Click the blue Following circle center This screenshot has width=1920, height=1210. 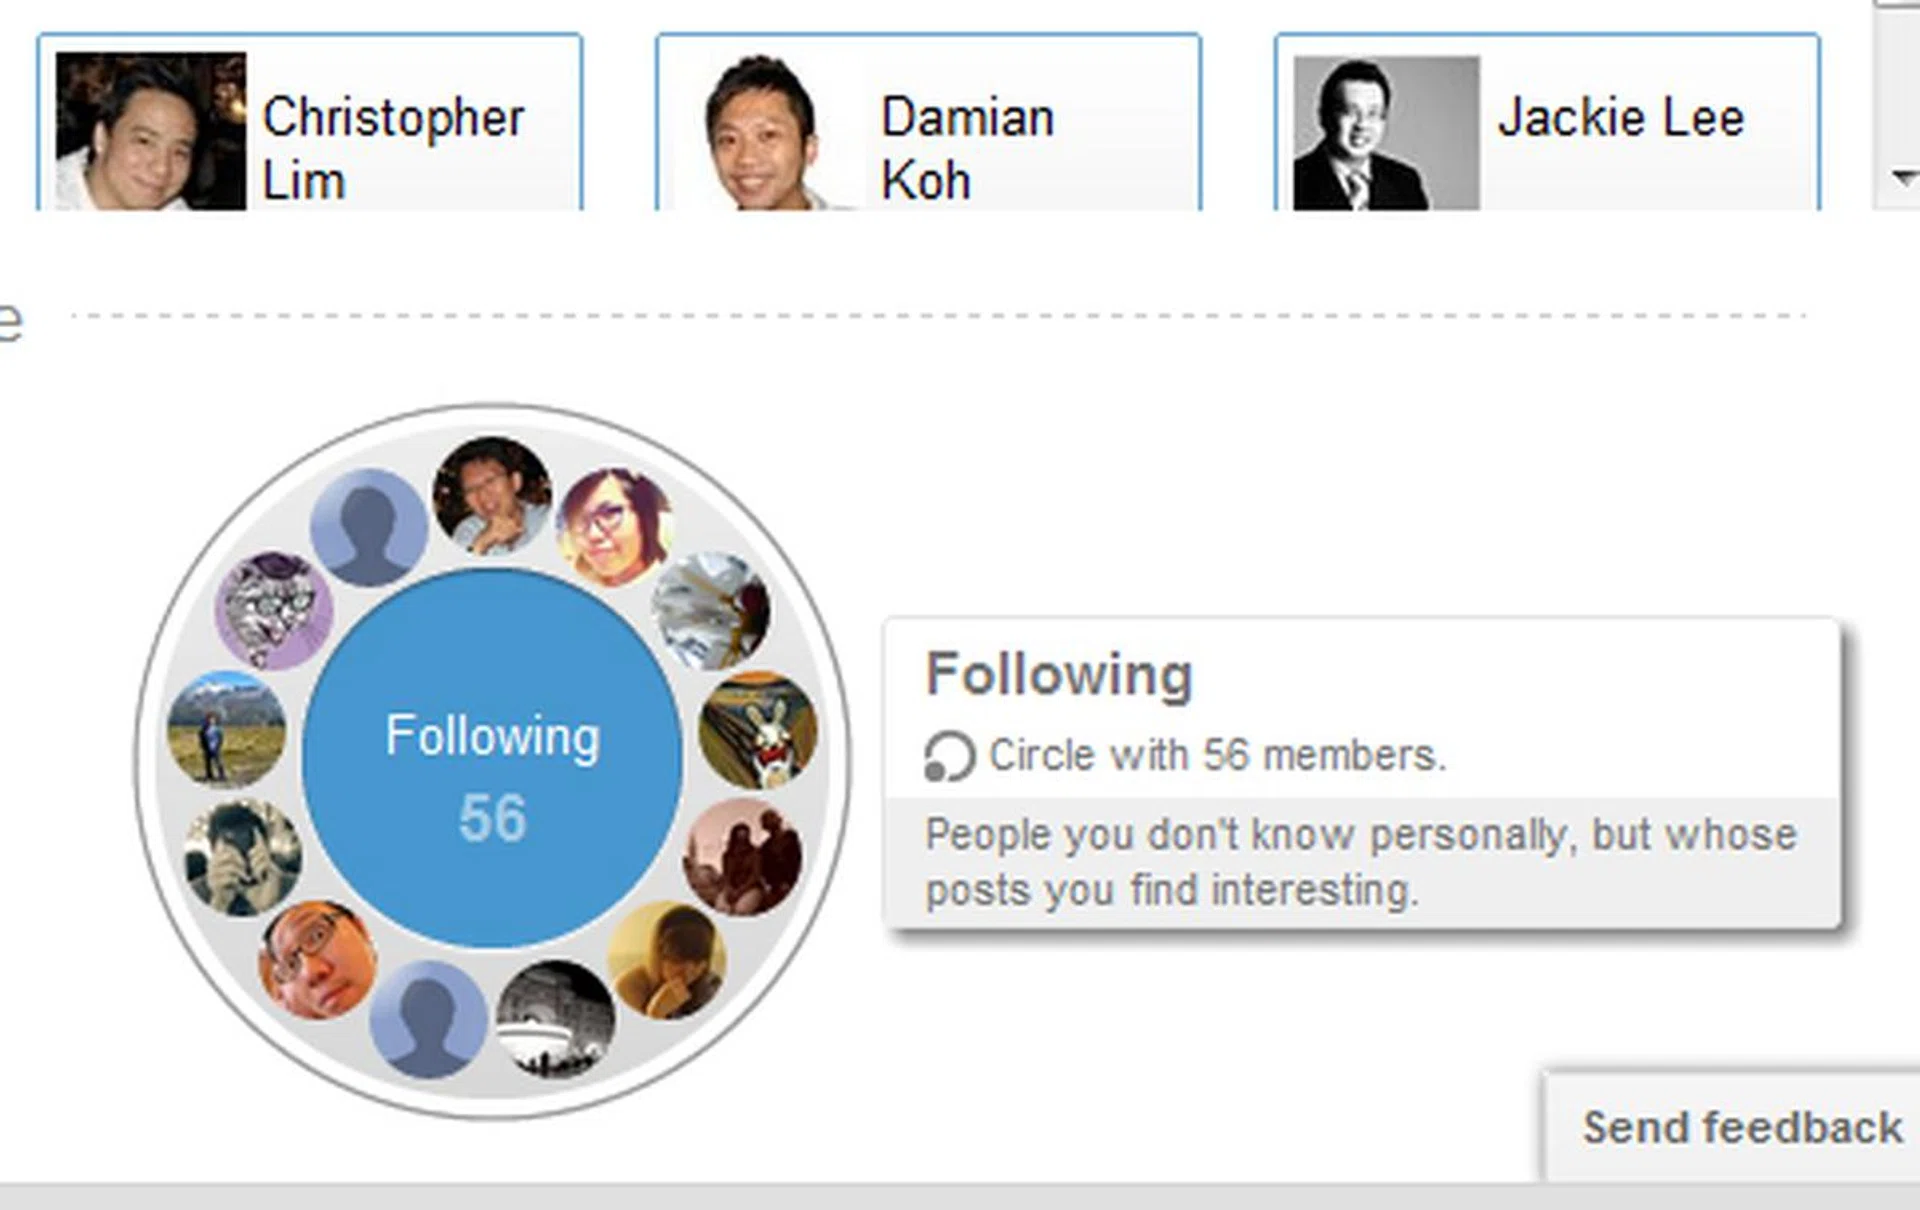(492, 758)
